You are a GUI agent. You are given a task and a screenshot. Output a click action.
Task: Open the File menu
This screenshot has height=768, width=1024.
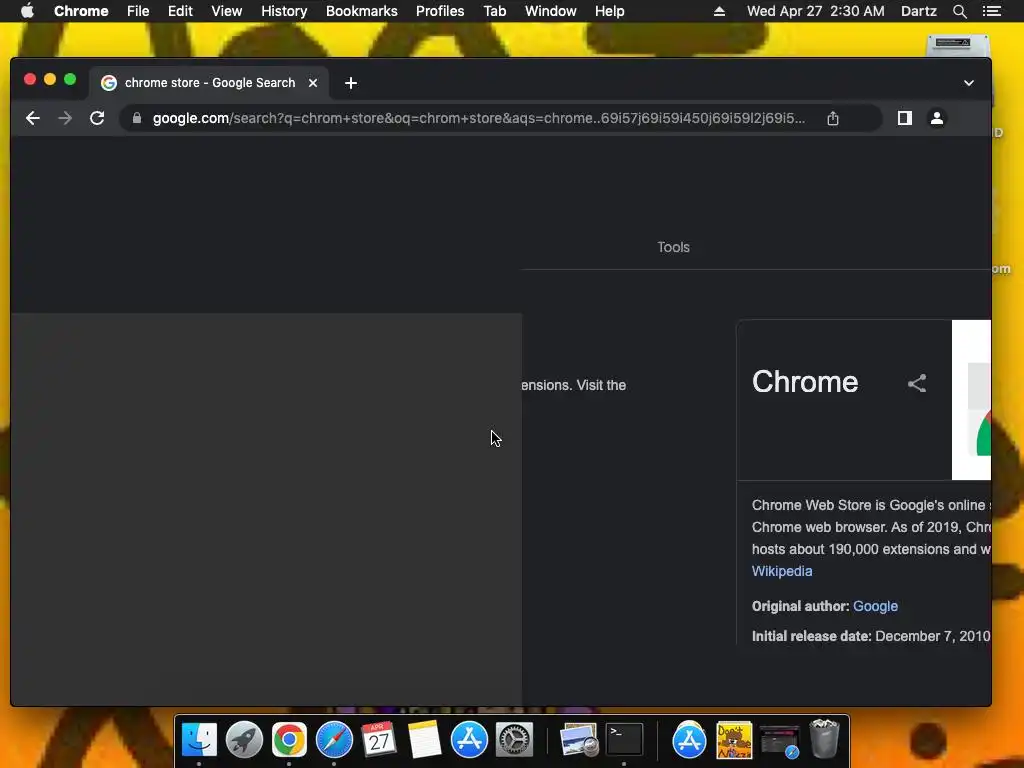coord(138,11)
